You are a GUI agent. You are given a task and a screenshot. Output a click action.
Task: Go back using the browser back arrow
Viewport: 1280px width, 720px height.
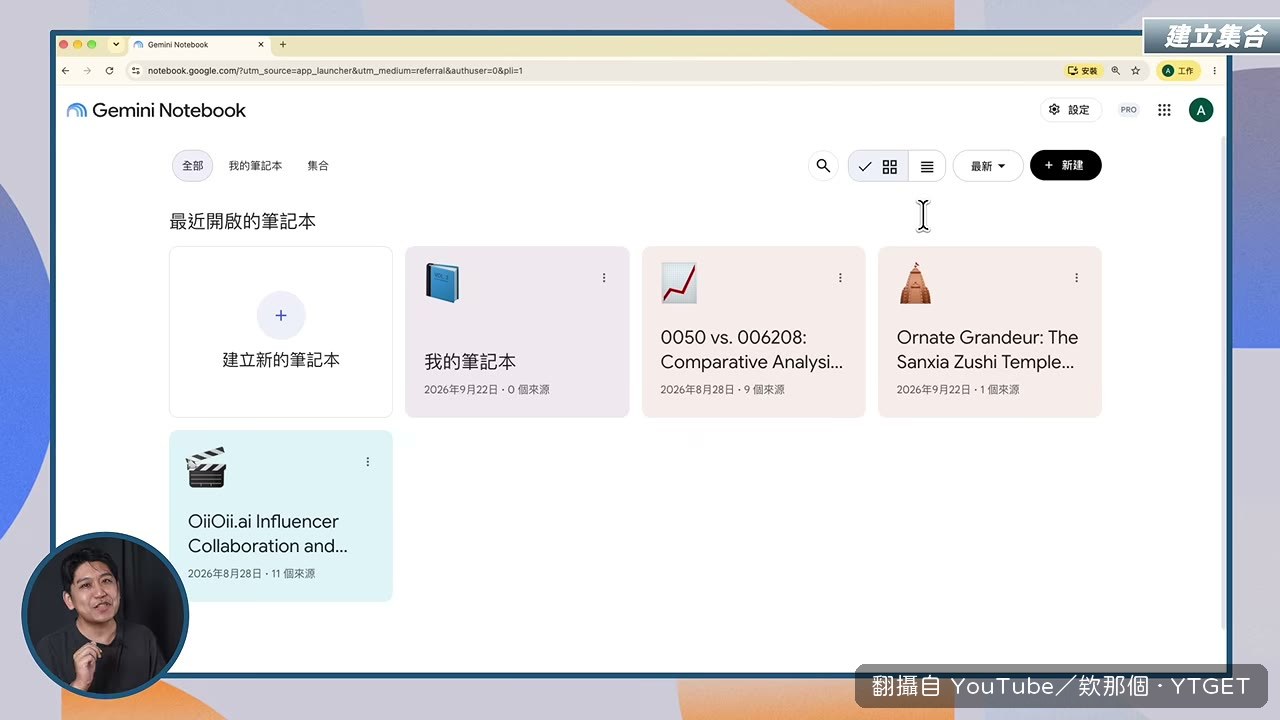click(x=65, y=71)
